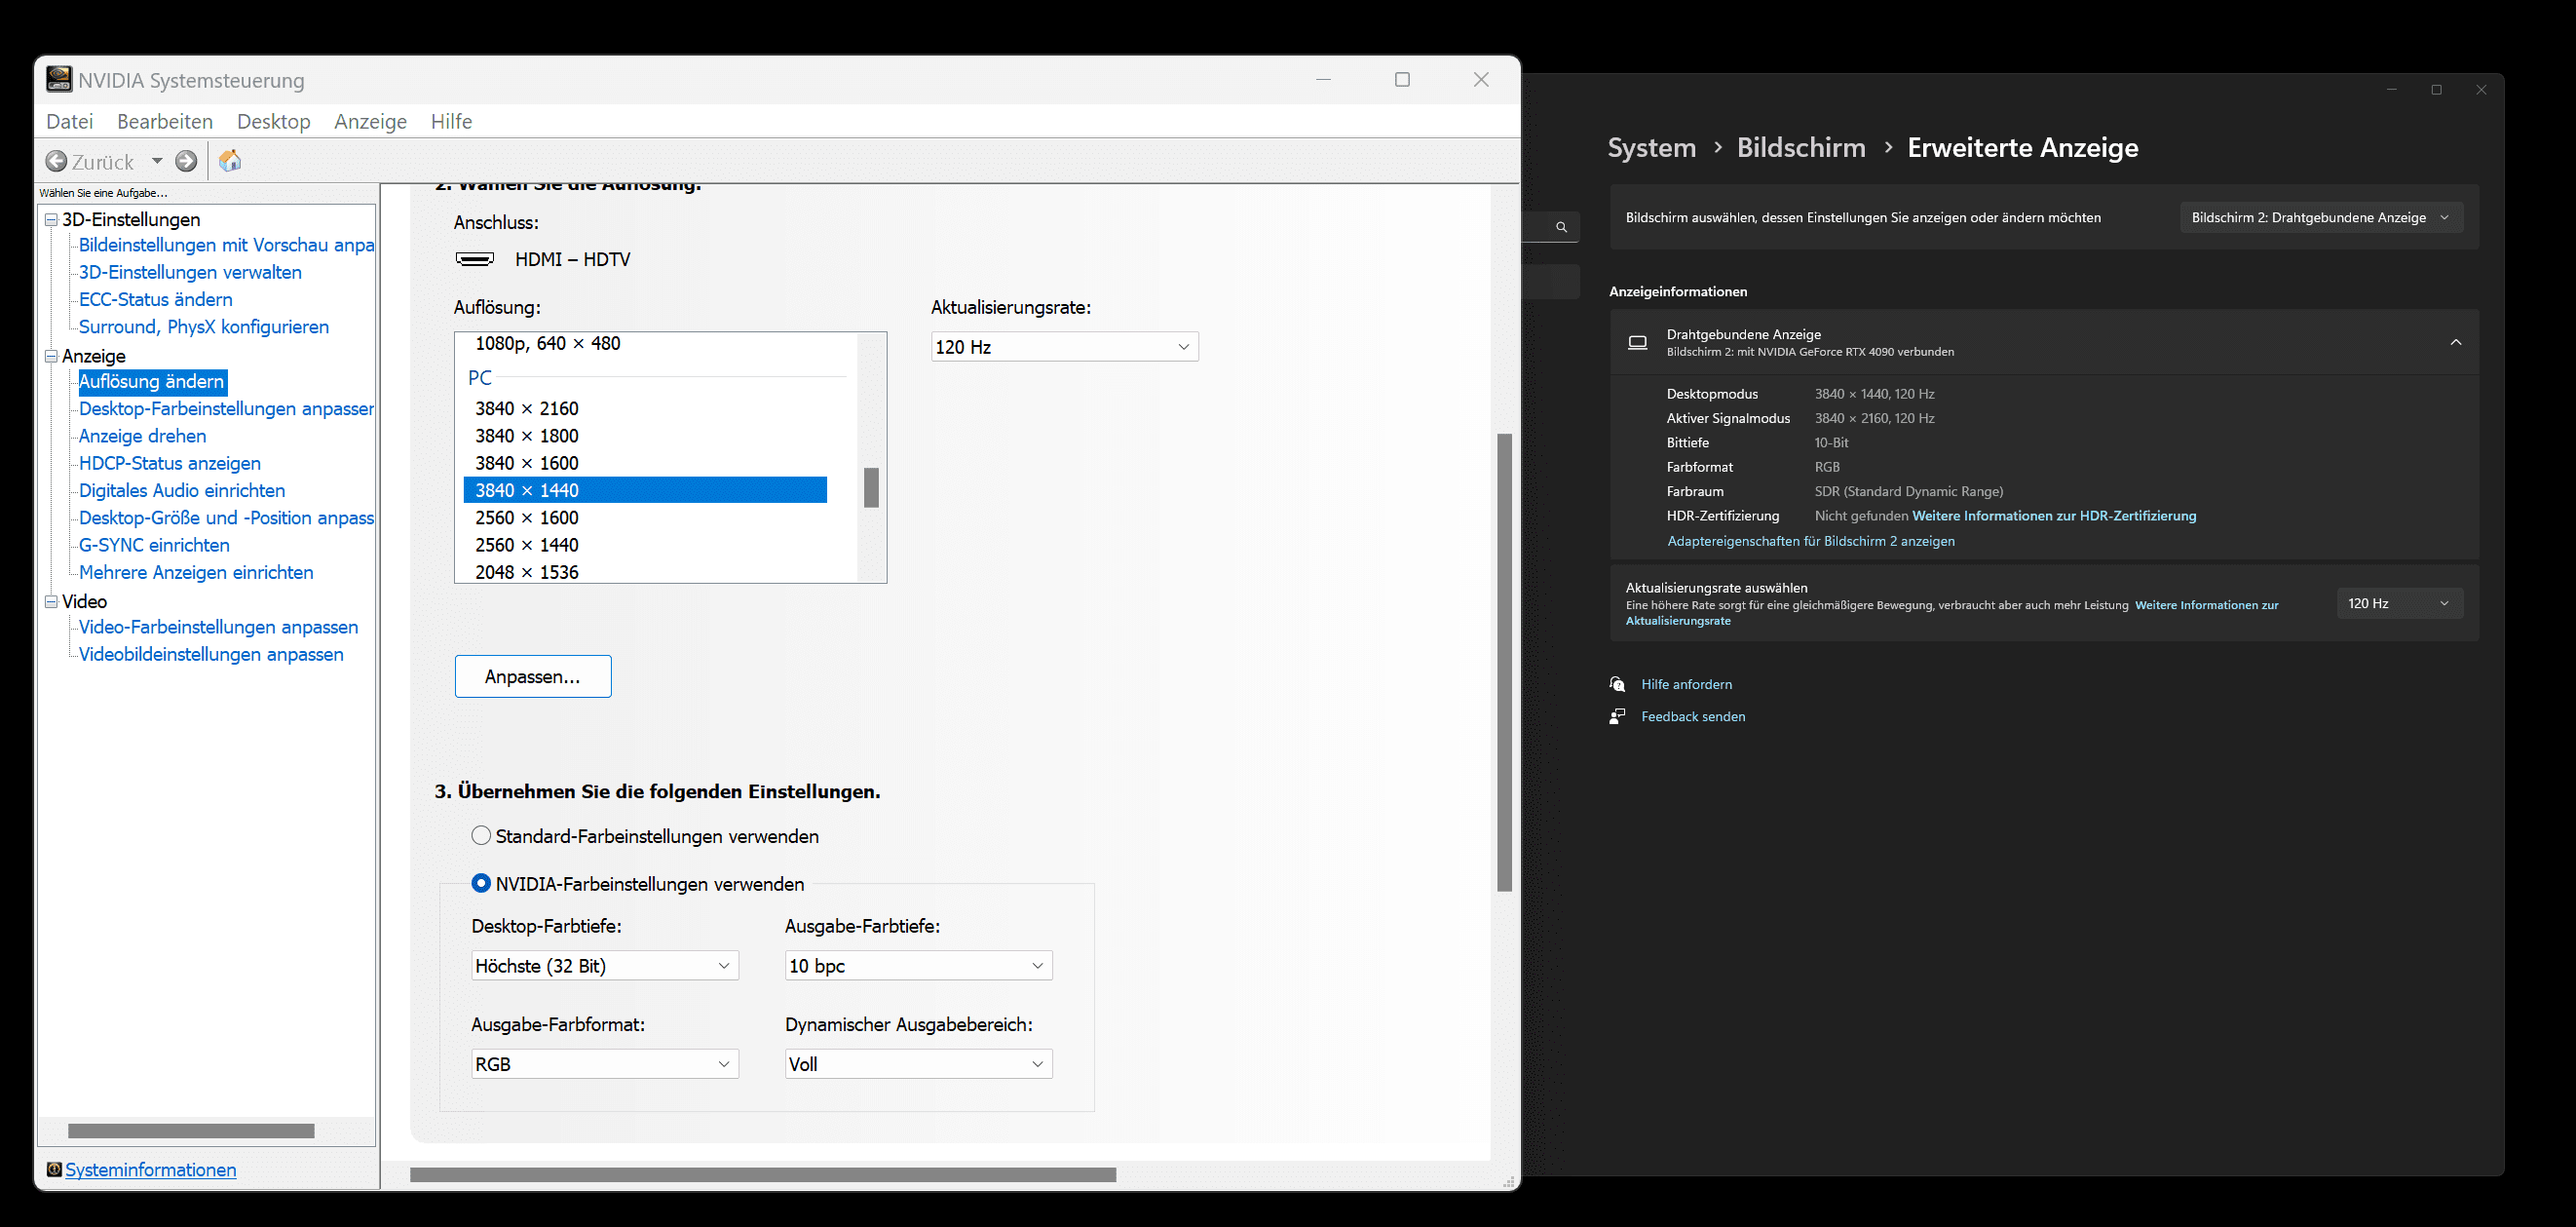Open the Desktop-Farbtiefe dropdown
The image size is (2576, 1227).
(604, 965)
